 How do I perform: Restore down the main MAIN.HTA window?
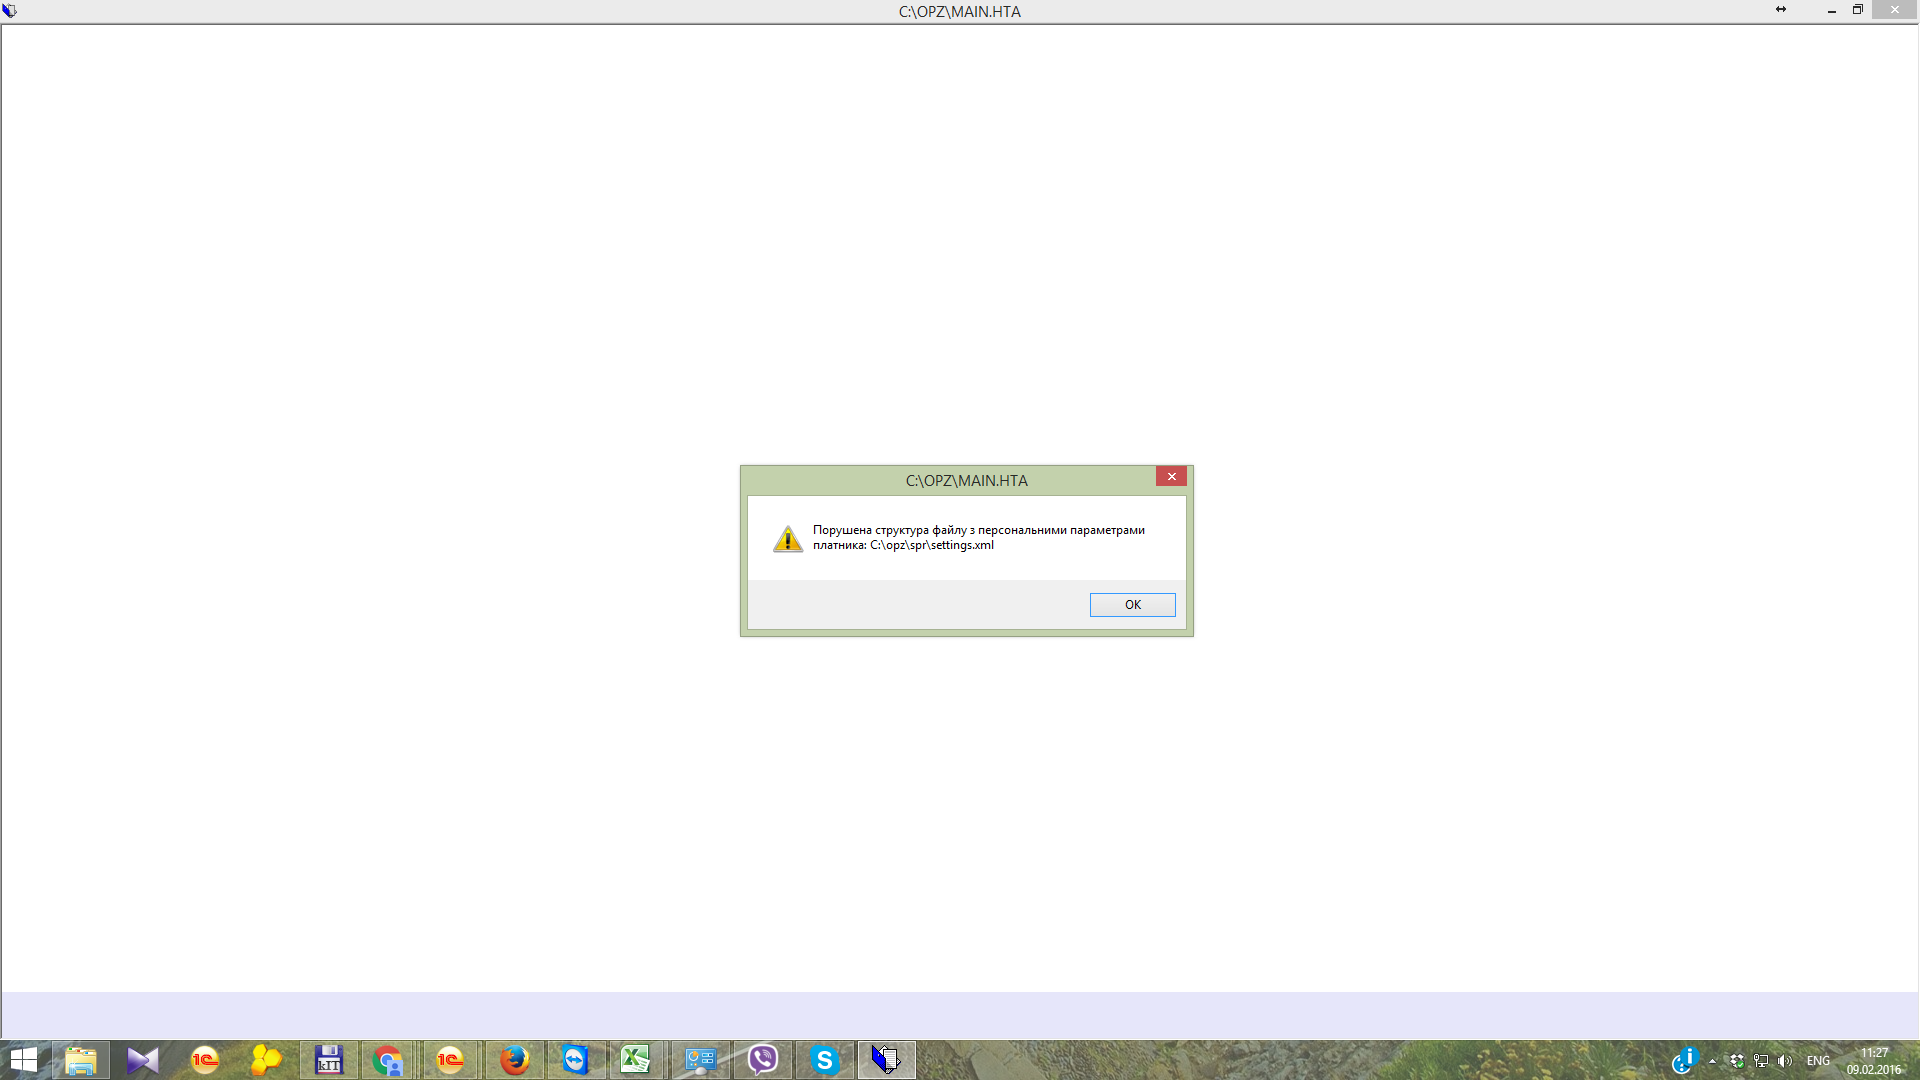1858,10
